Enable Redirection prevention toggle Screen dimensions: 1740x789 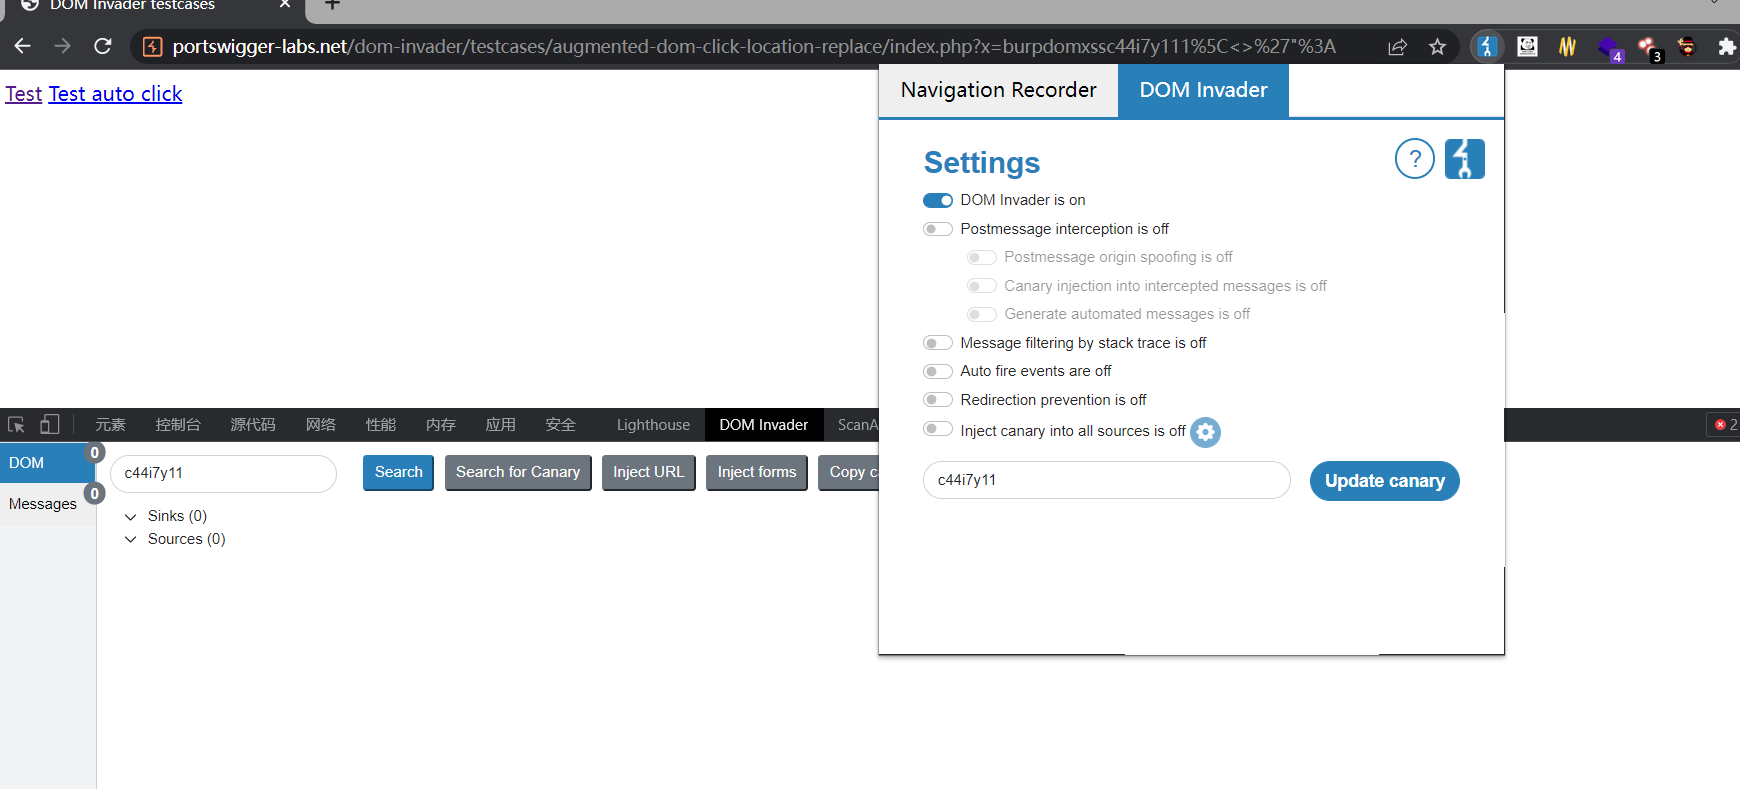(x=938, y=400)
